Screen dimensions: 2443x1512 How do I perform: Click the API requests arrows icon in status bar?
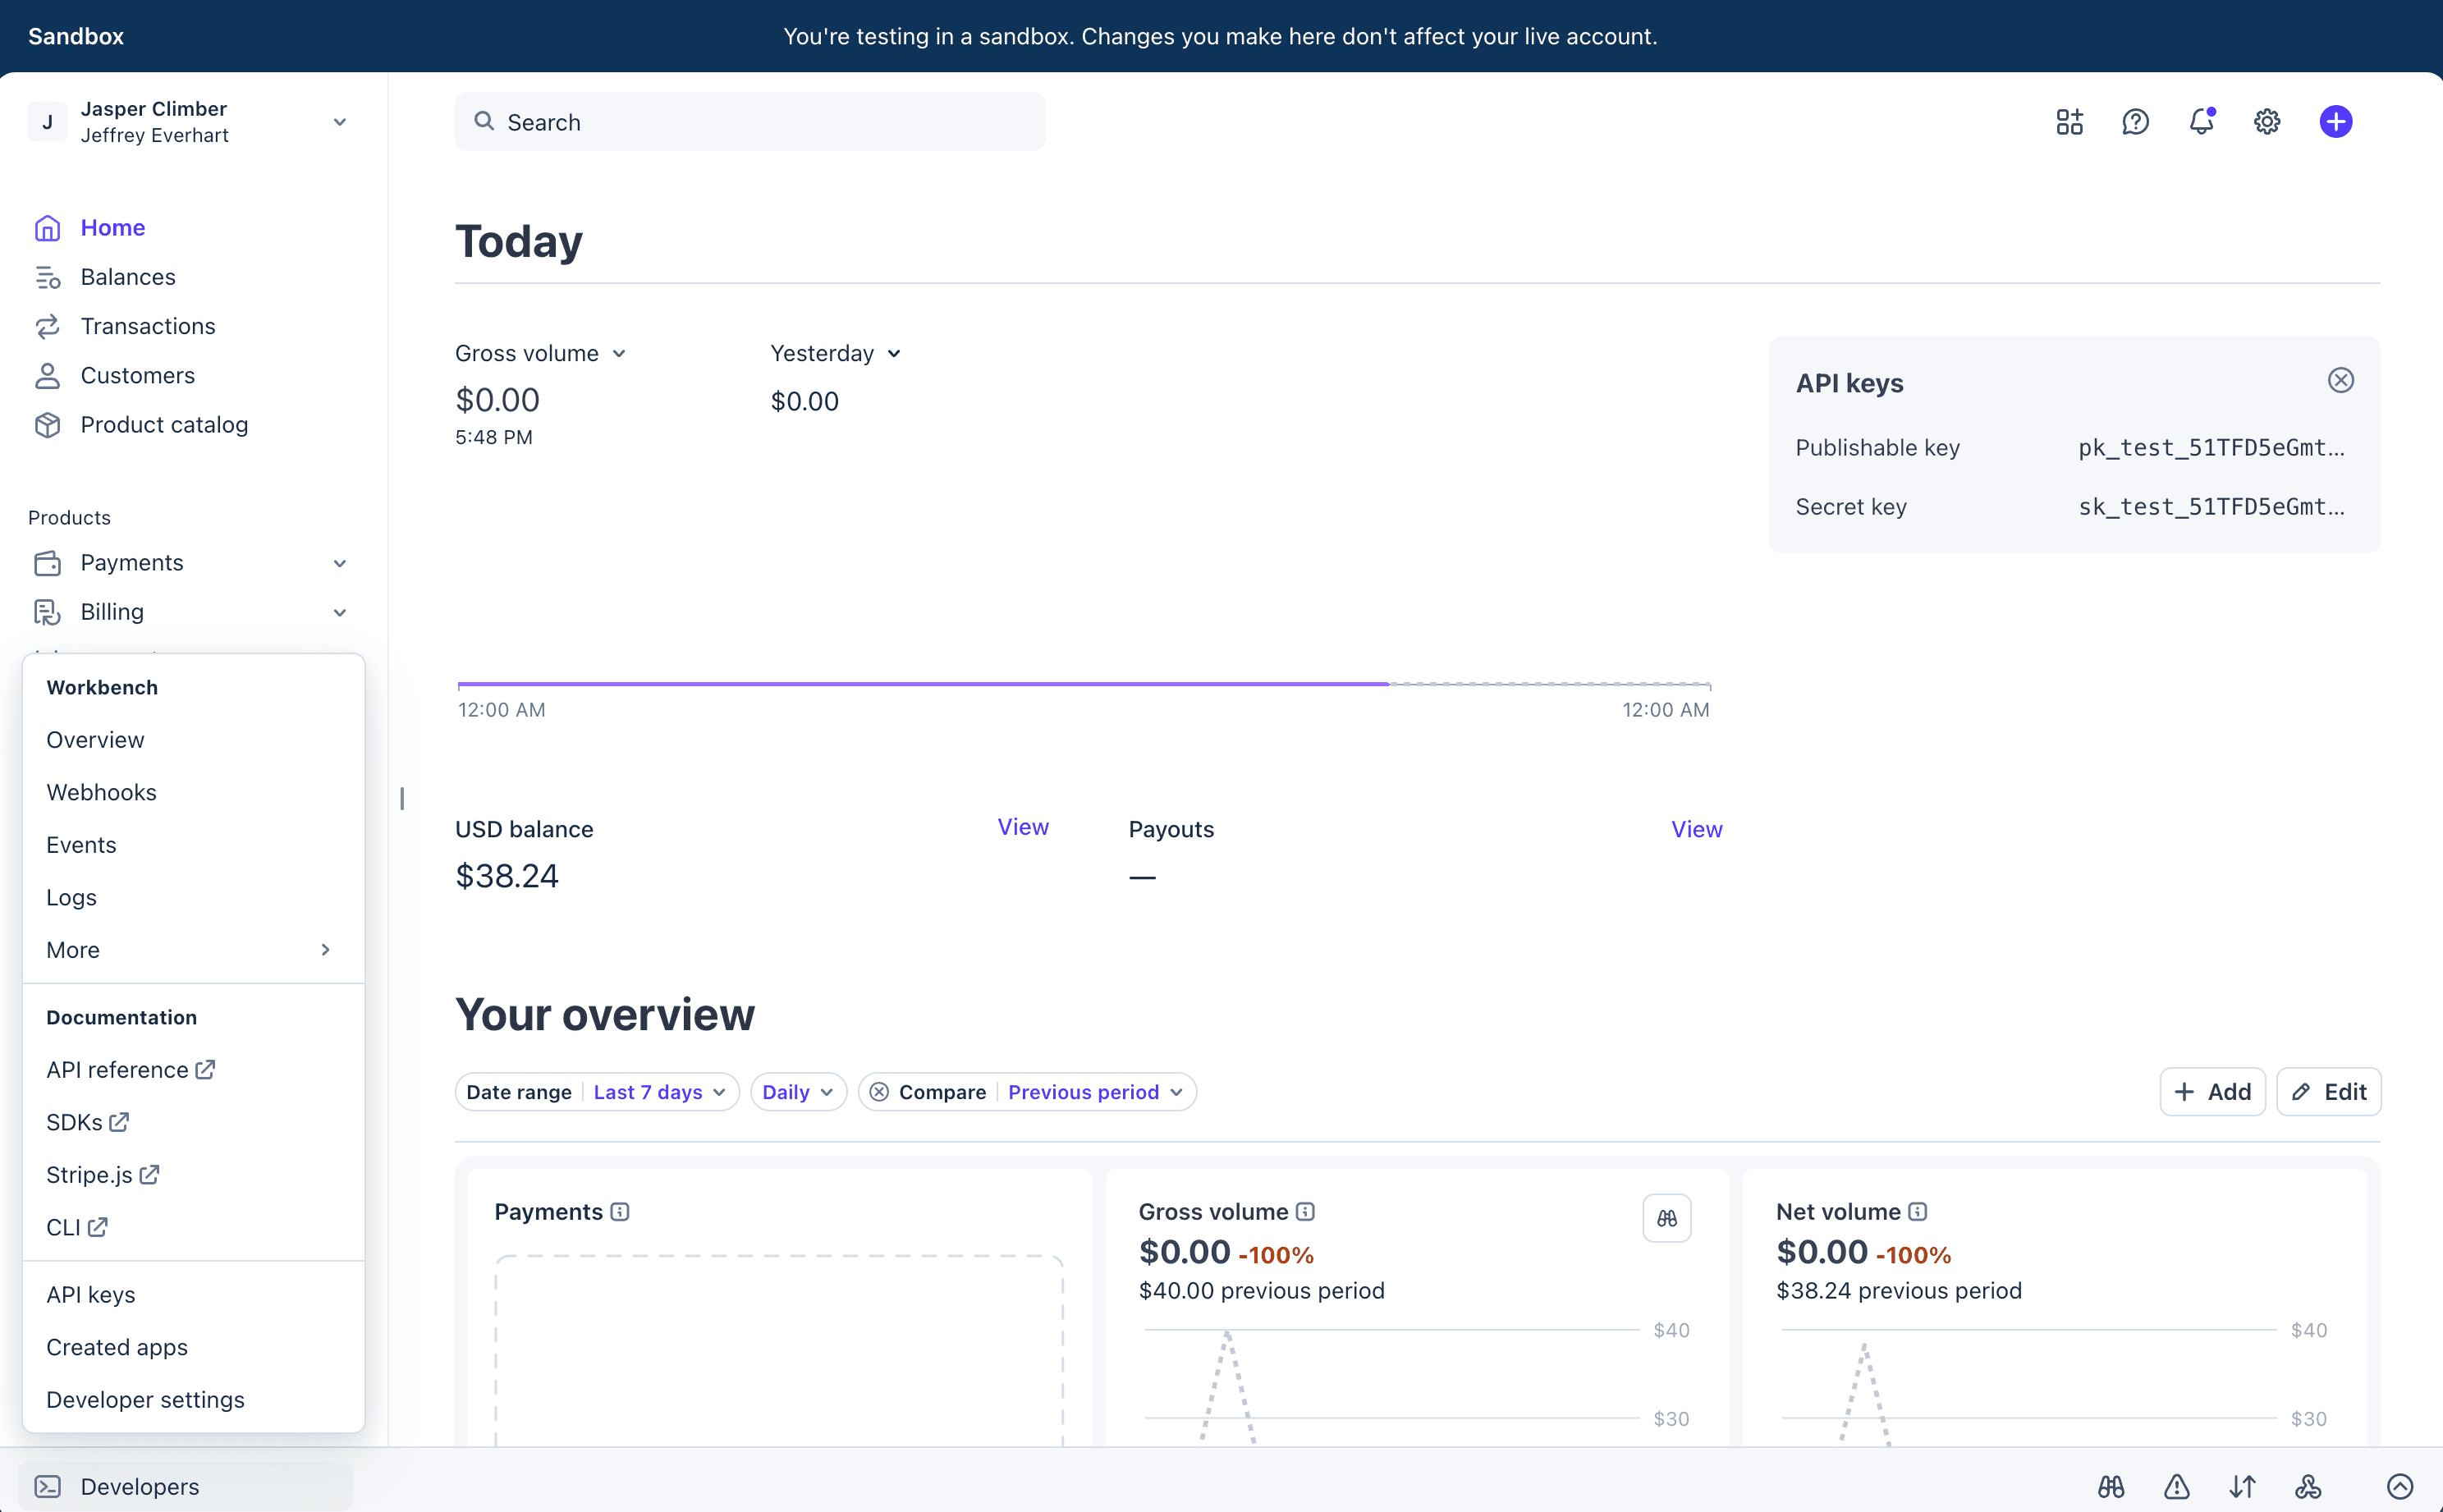(2243, 1487)
